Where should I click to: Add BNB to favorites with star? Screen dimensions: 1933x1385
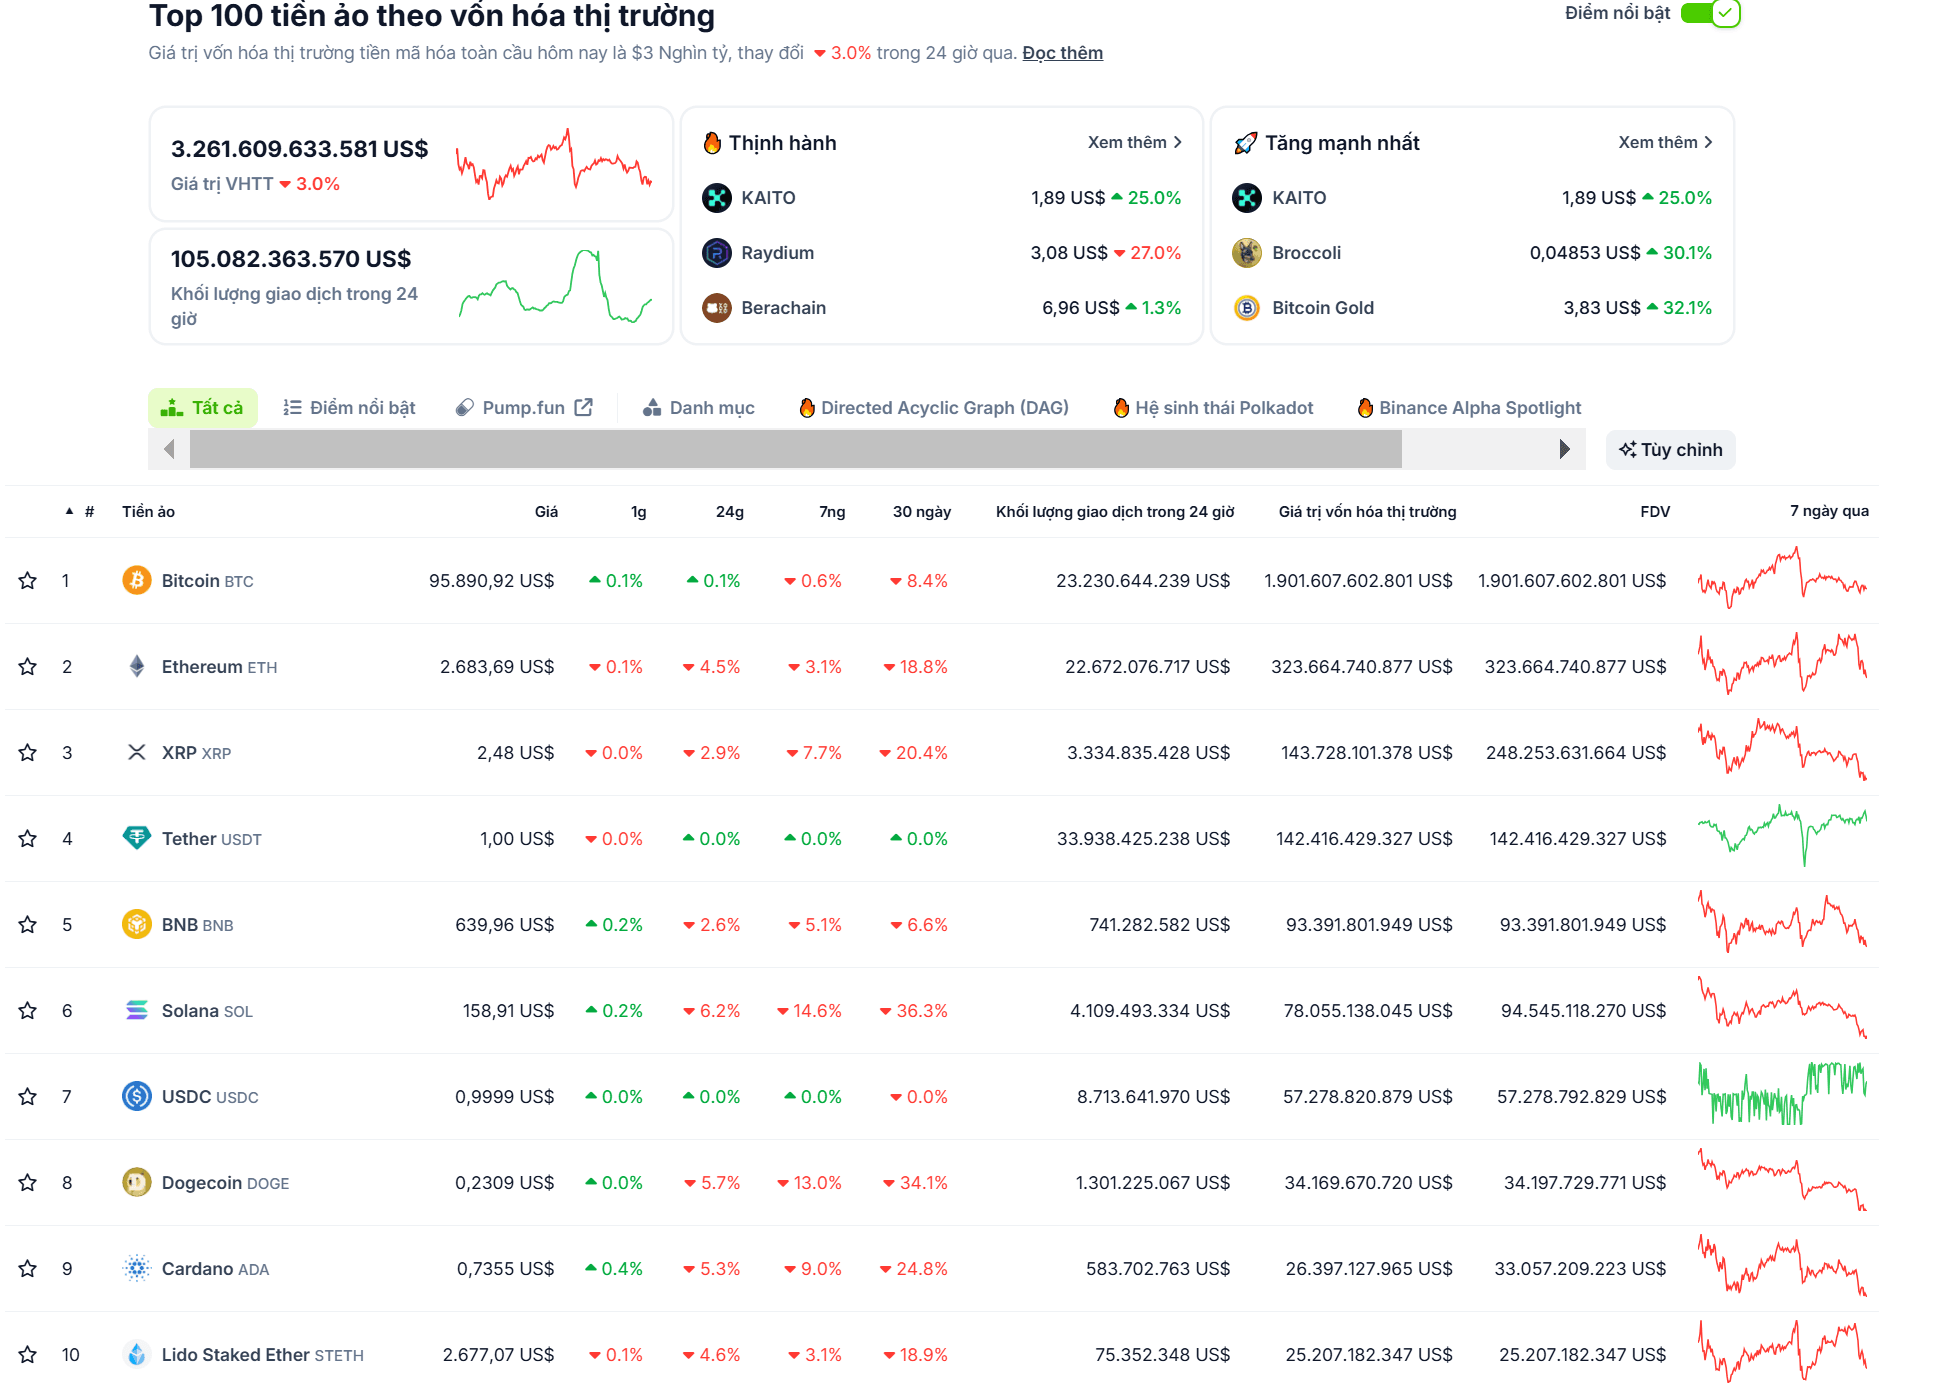(28, 925)
